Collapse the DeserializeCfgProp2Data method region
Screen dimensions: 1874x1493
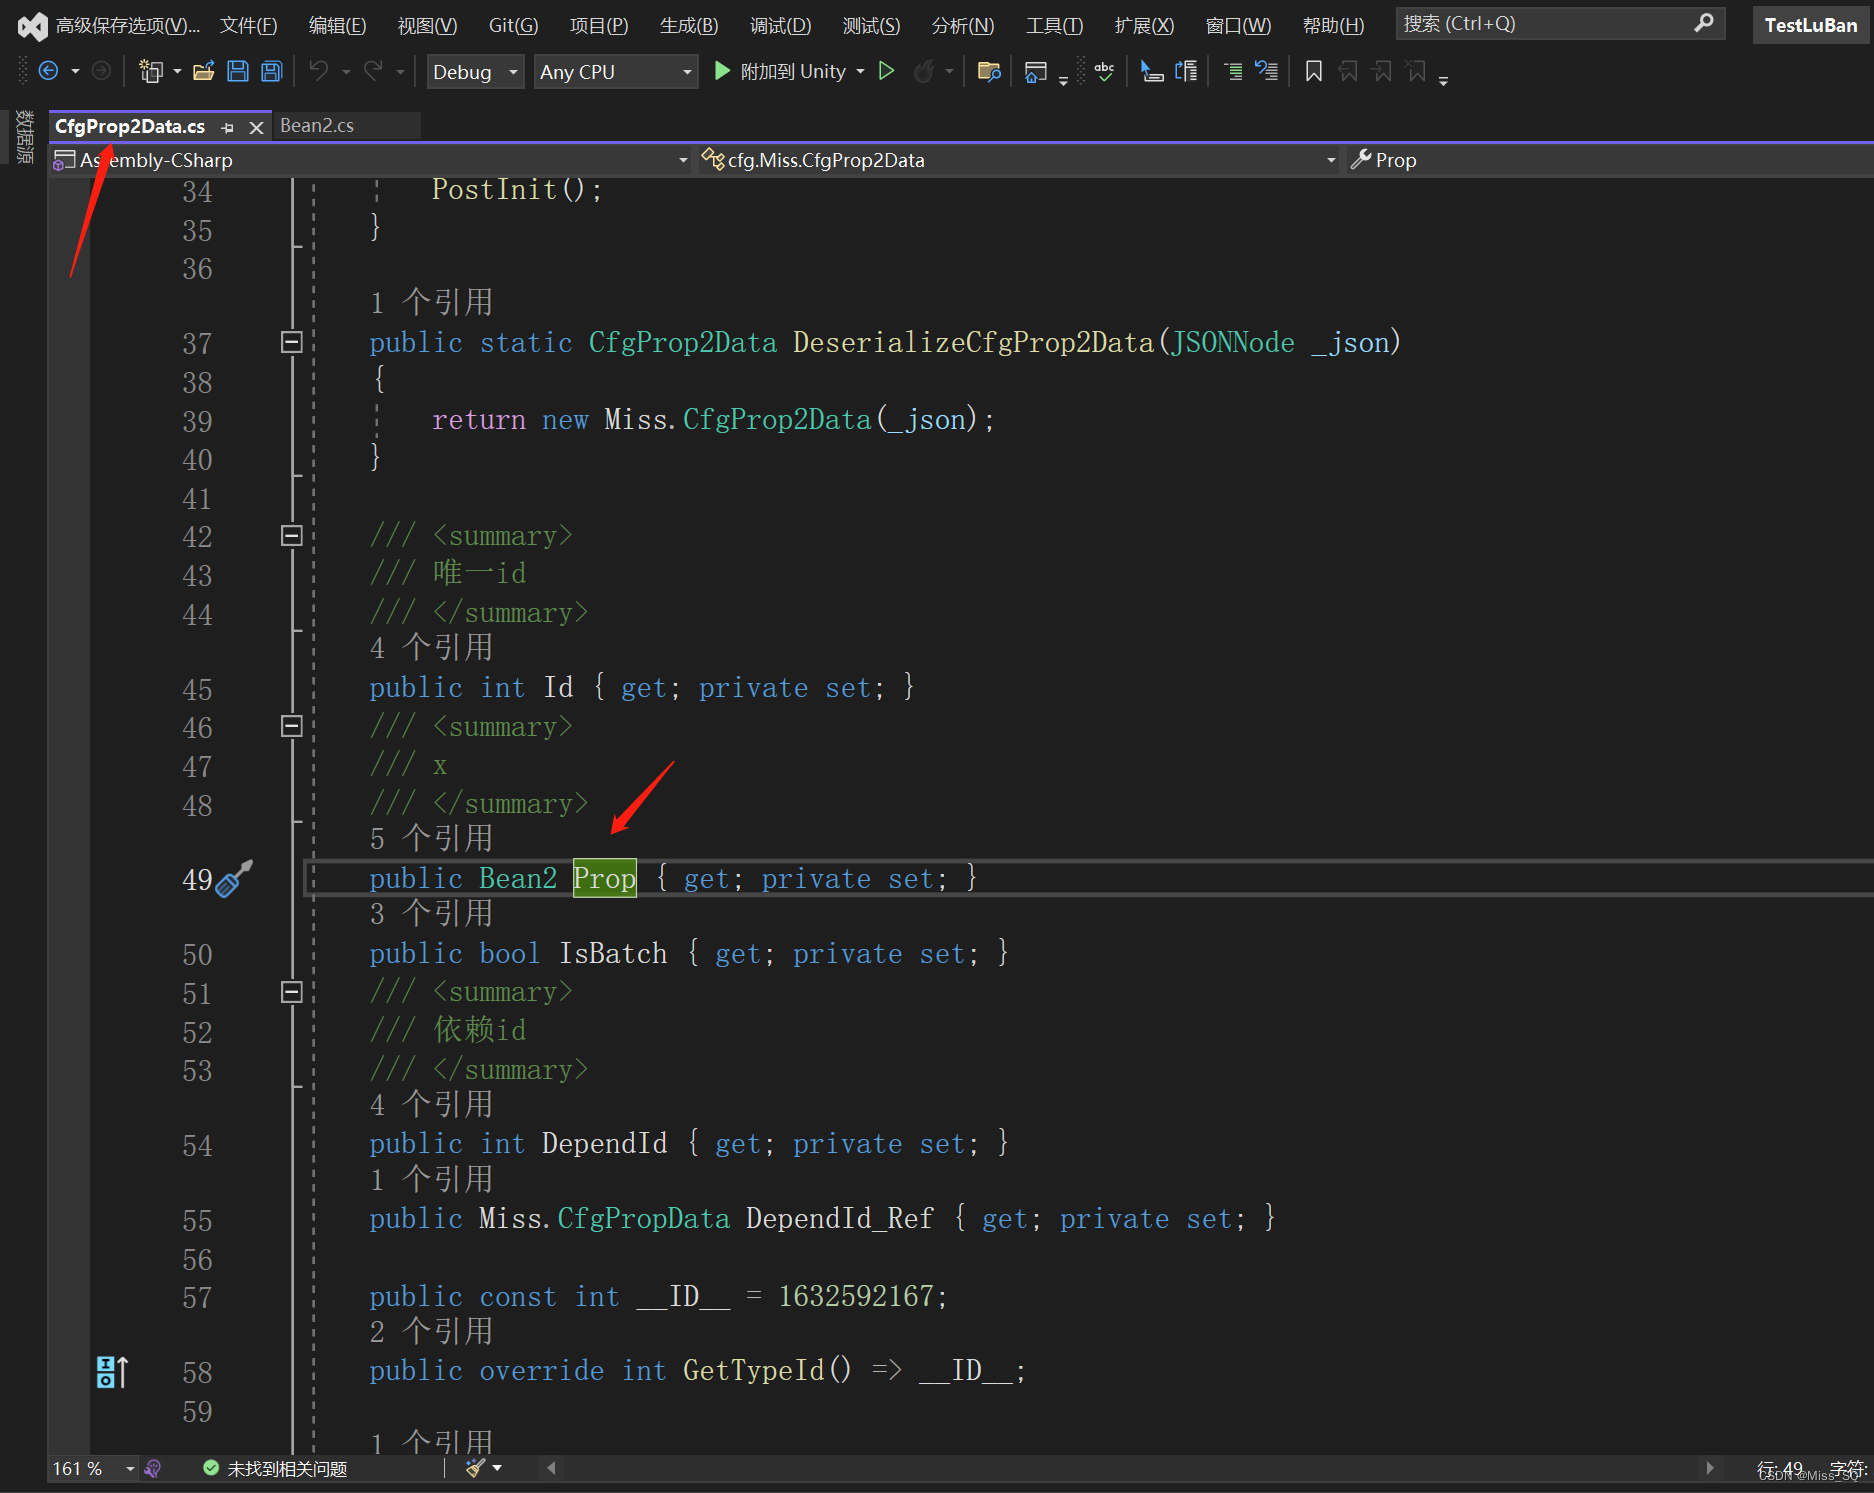[x=292, y=342]
